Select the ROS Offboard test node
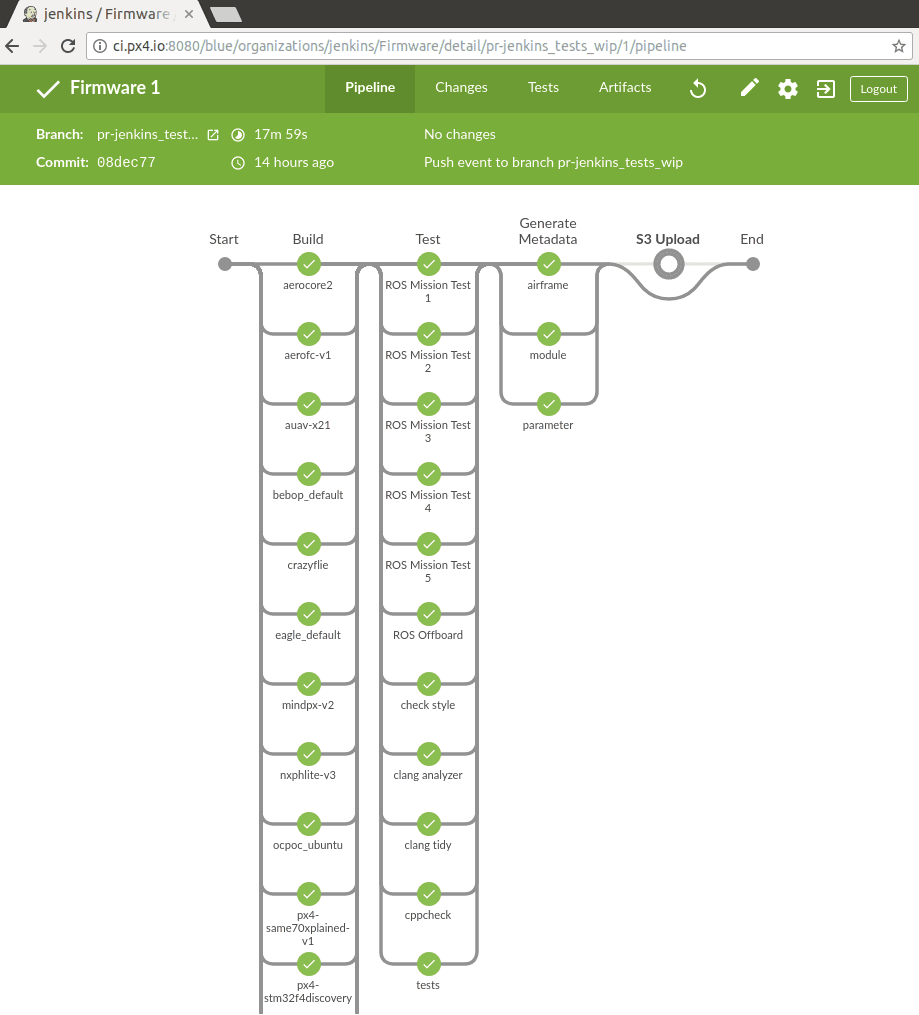The height and width of the screenshot is (1015, 919). pos(428,614)
